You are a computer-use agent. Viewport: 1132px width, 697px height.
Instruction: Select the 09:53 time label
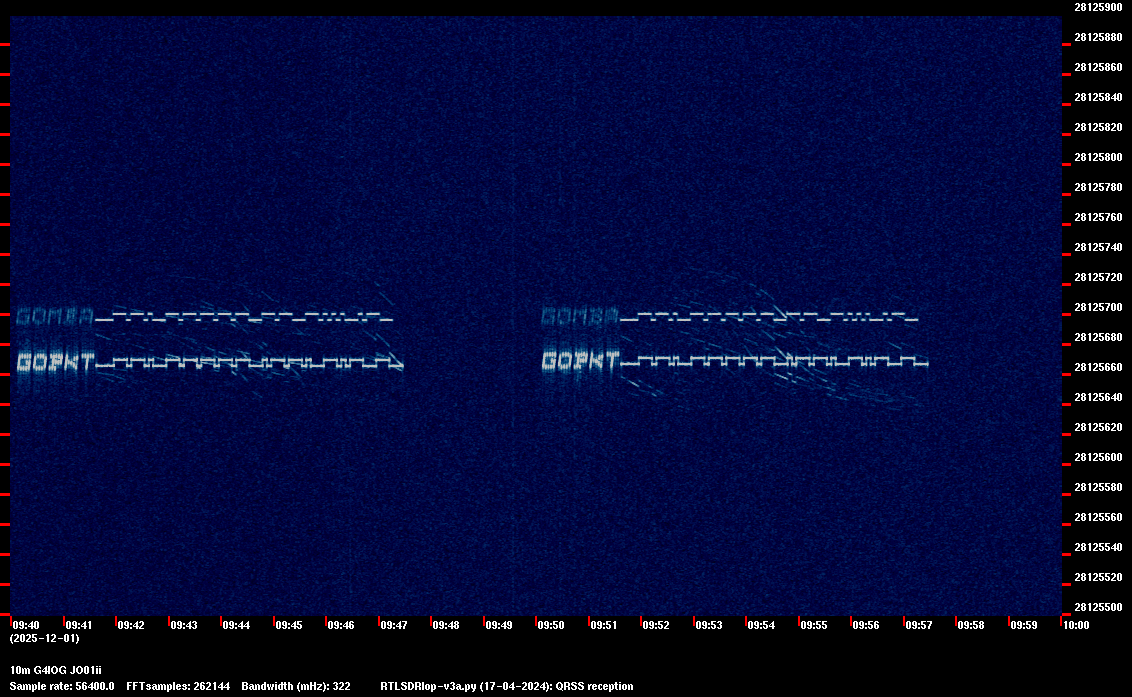(x=709, y=625)
